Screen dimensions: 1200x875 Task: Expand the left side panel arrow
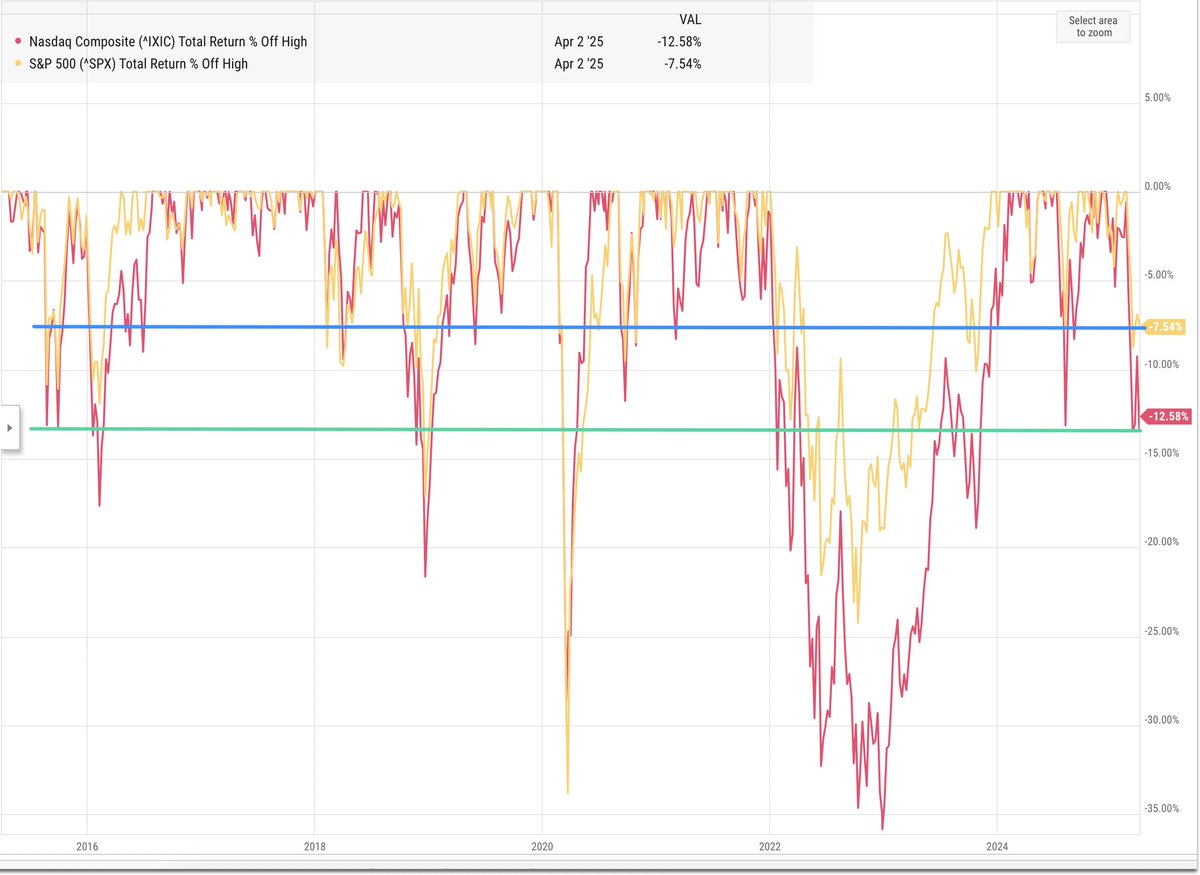coord(10,427)
